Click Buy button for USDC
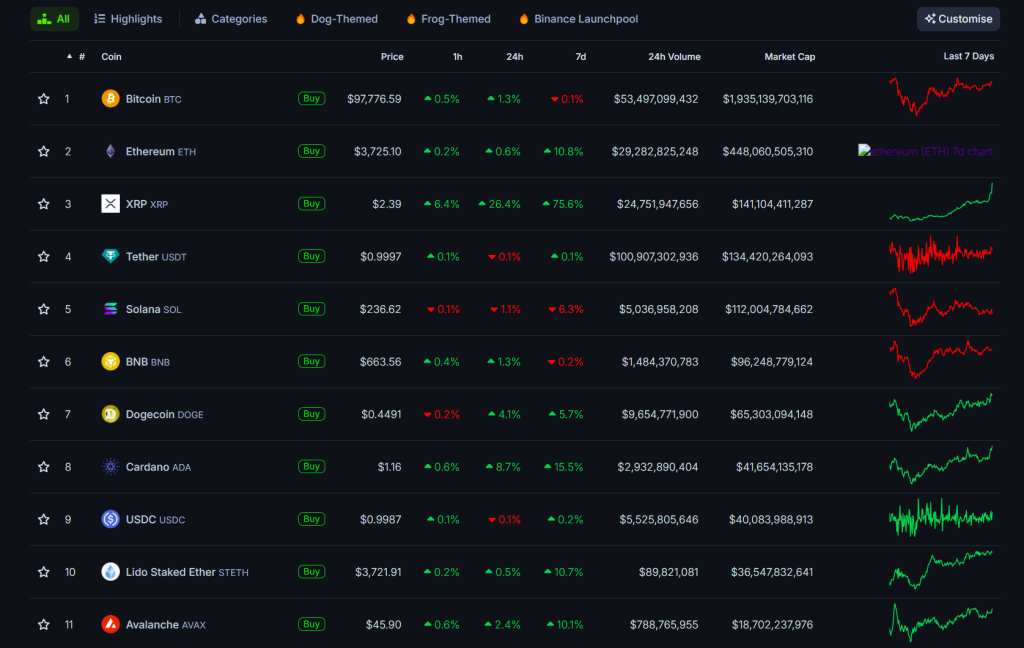1024x648 pixels. coord(312,519)
